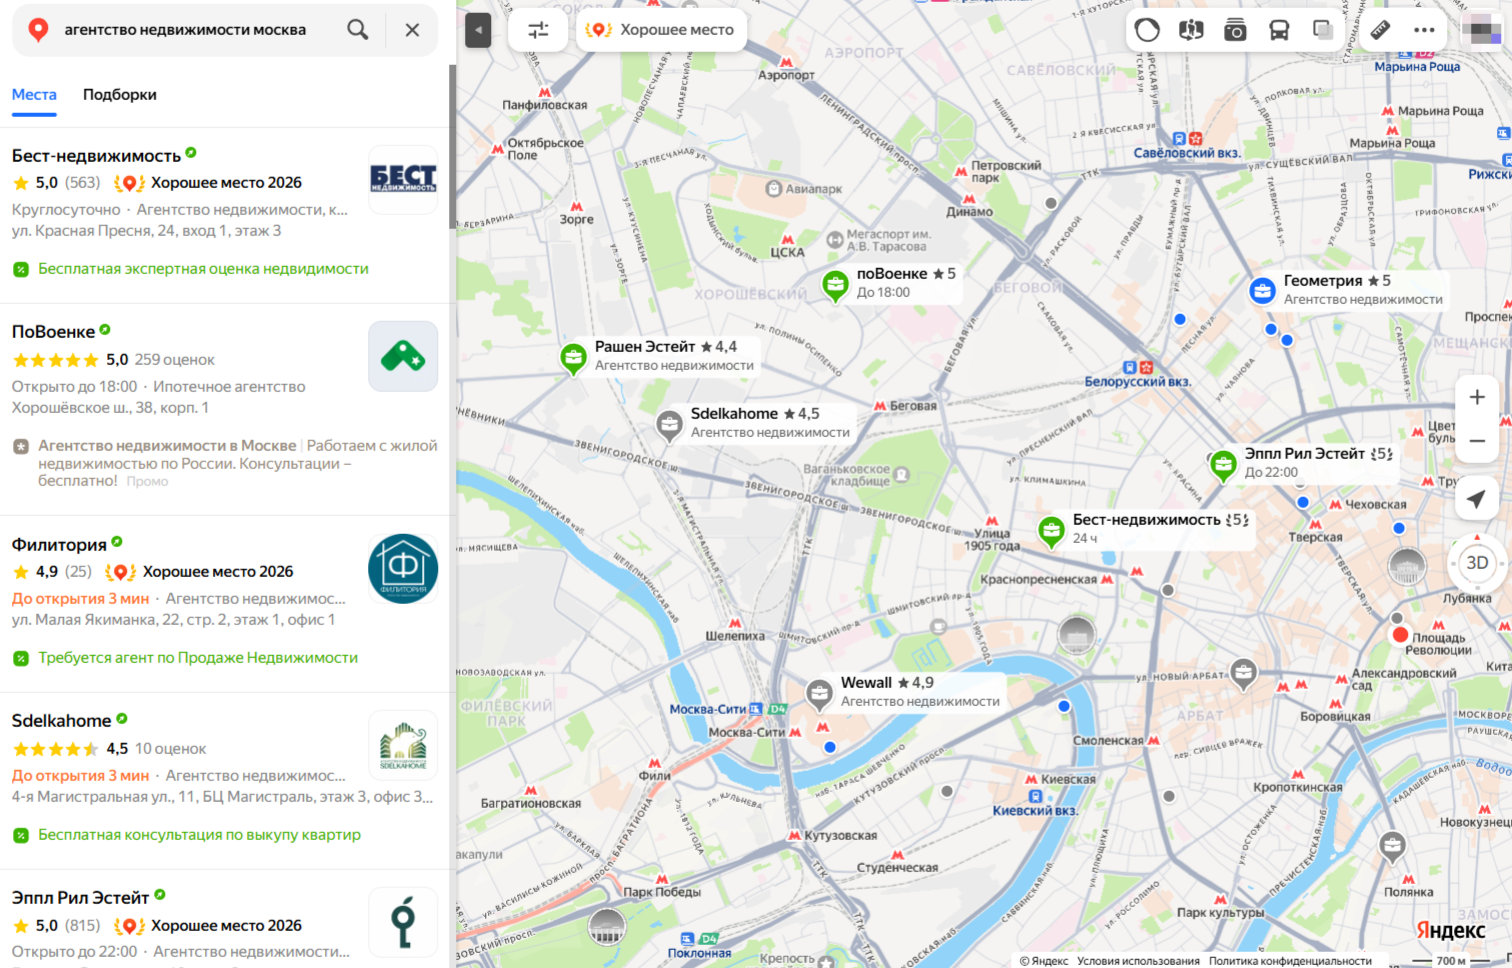Open 'Условия использования' footer link
Image resolution: width=1512 pixels, height=968 pixels.
click(x=1138, y=961)
